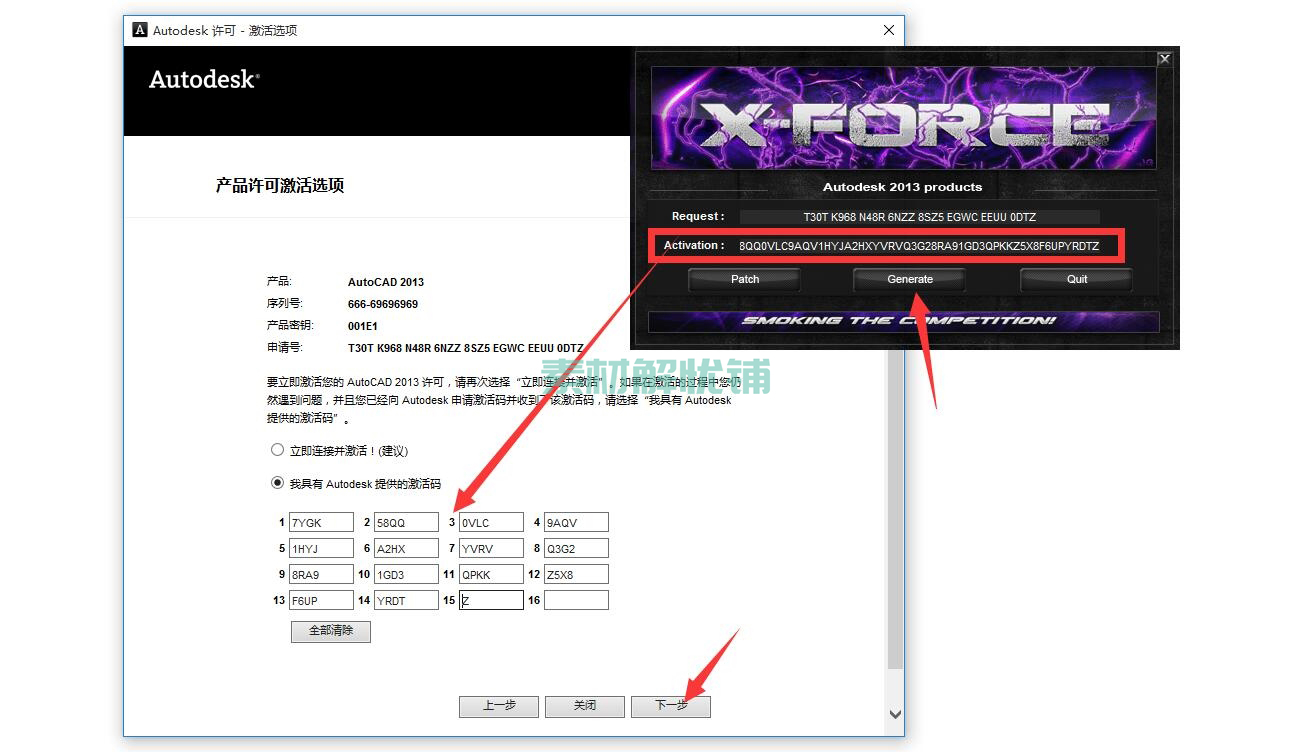Click activation code box 12 containing Z5X8

pos(576,574)
